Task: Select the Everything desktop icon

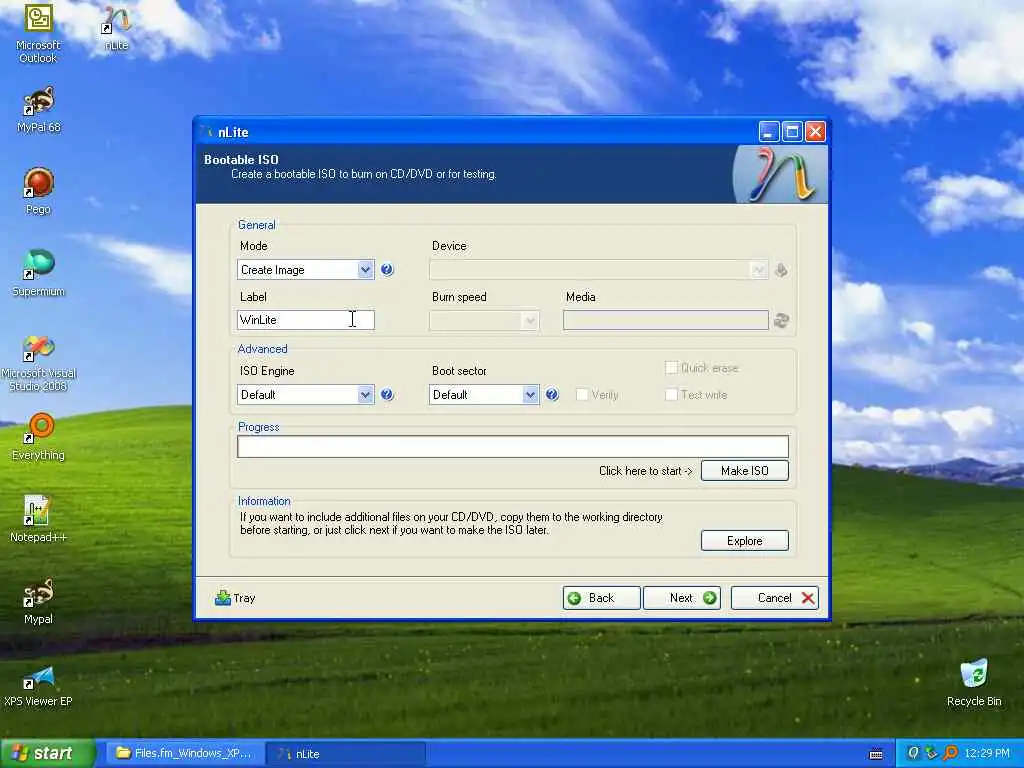Action: 39,436
